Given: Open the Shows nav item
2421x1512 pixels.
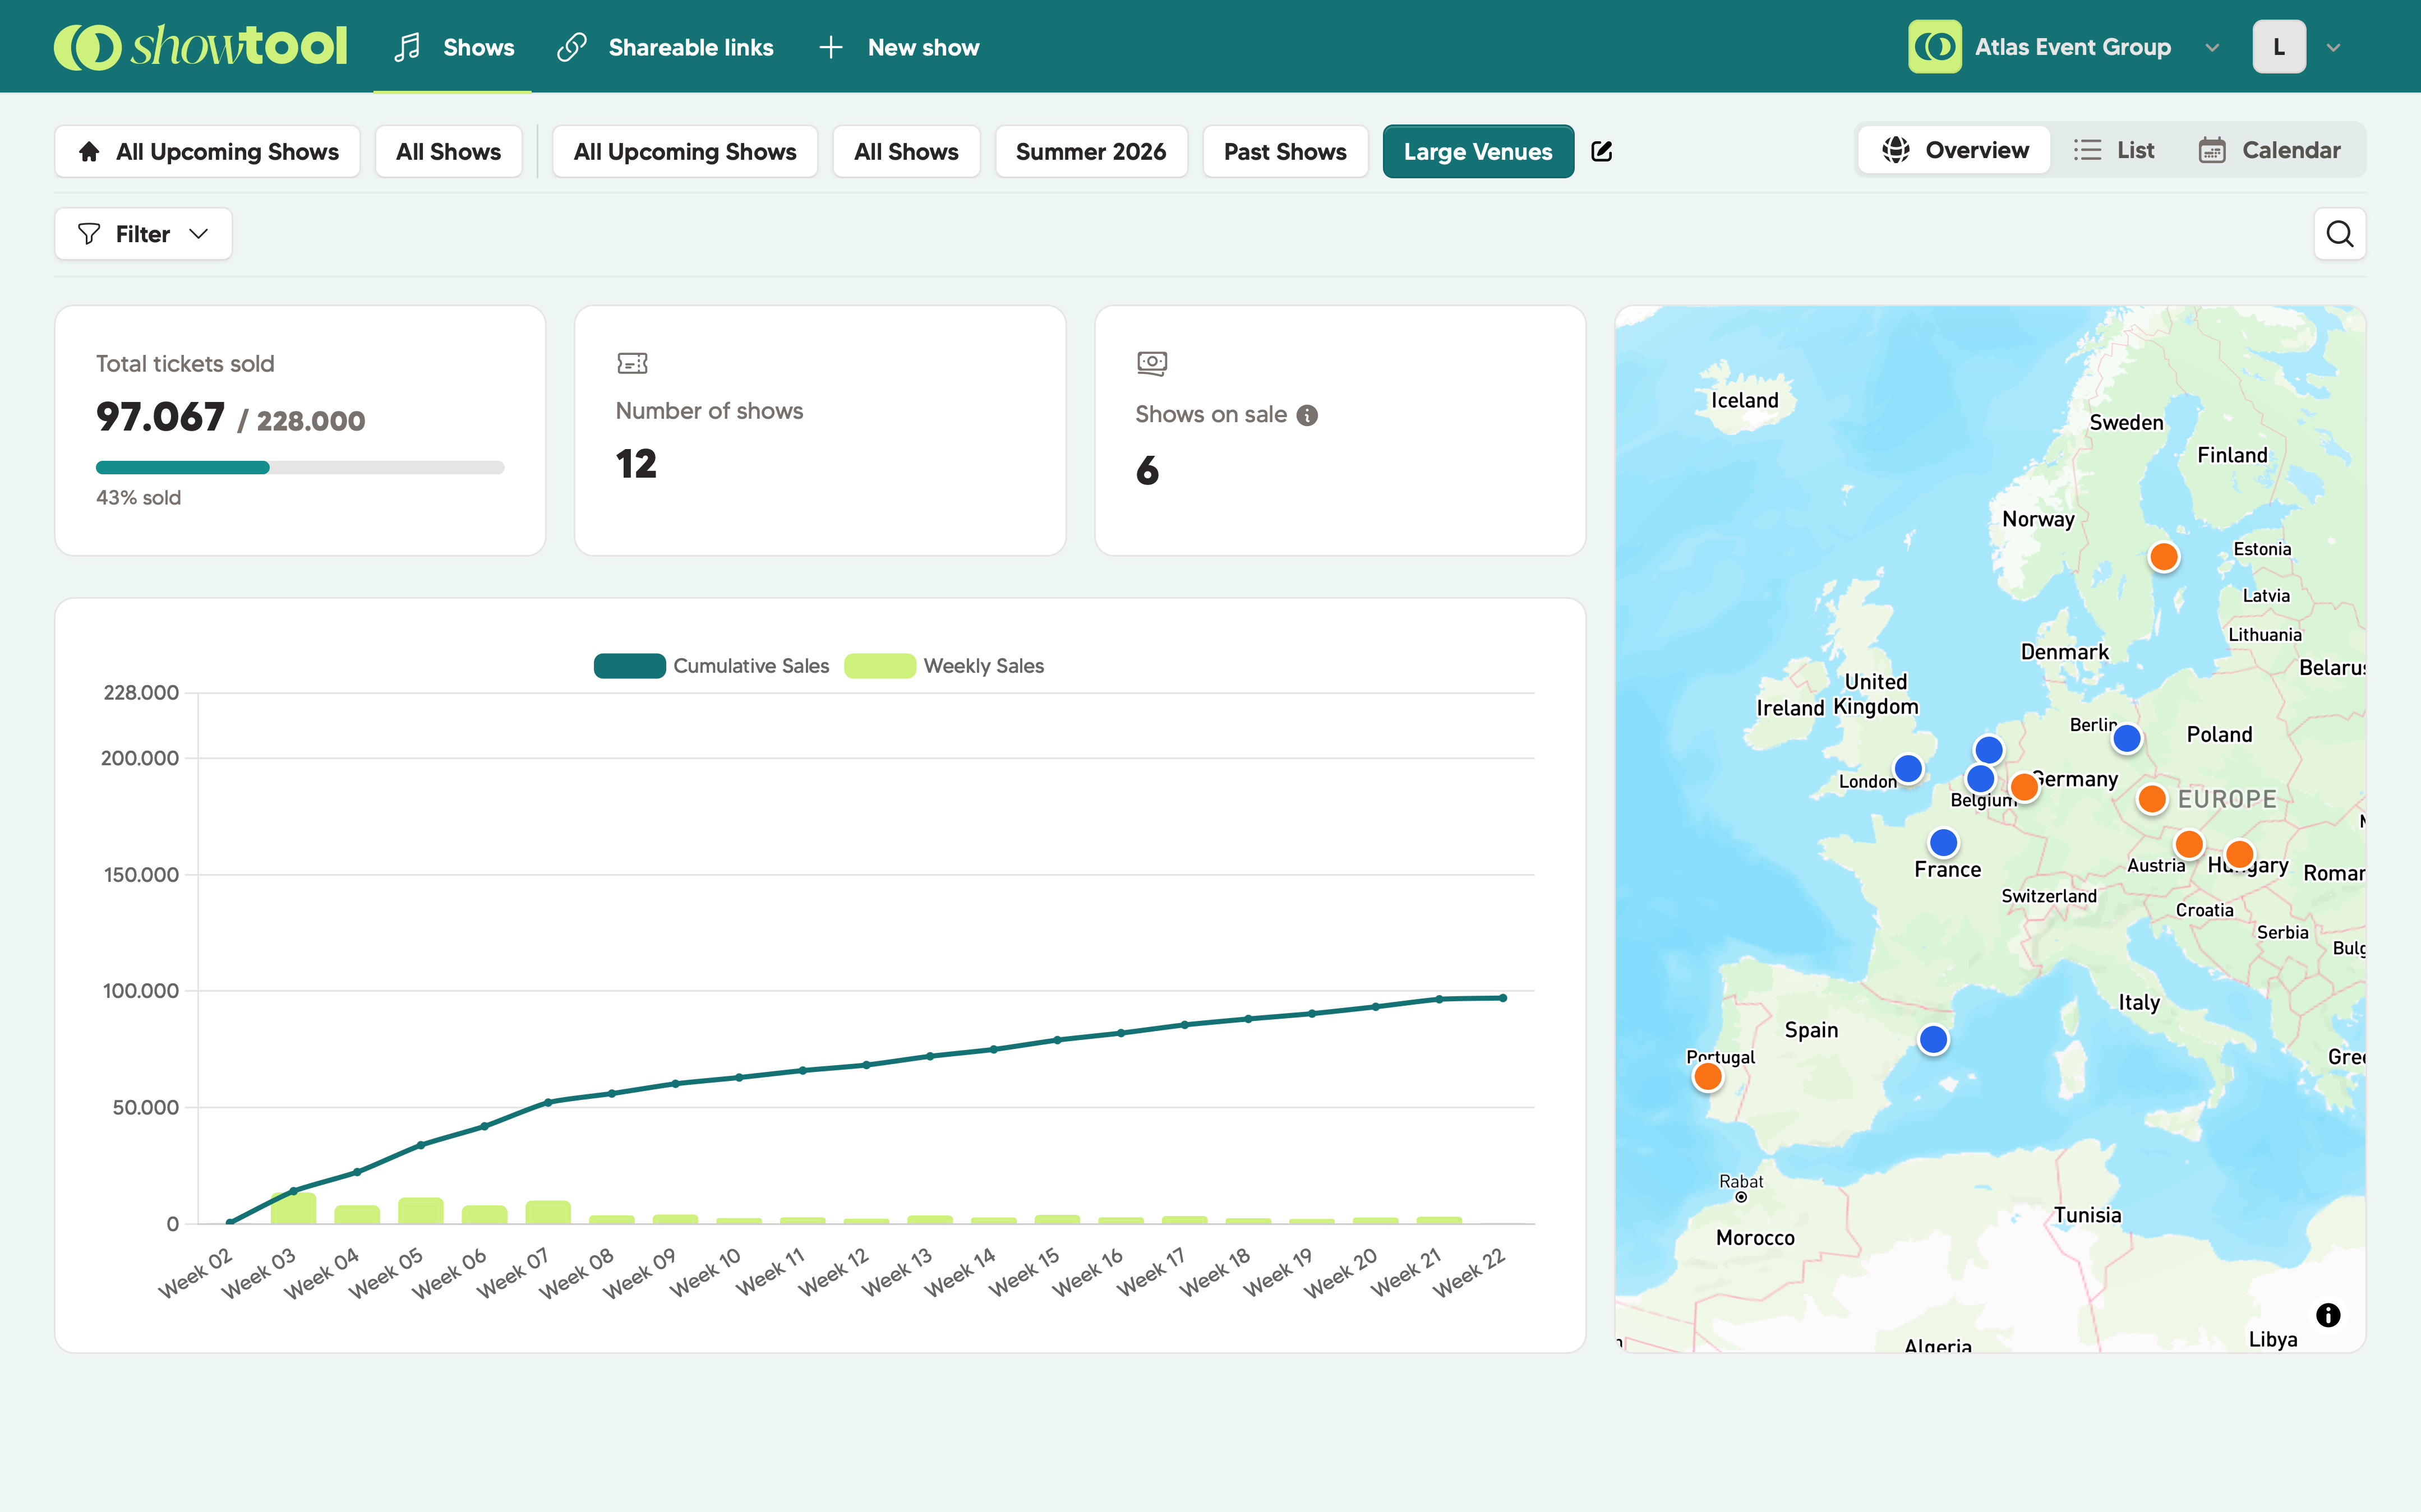Looking at the screenshot, I should 453,47.
